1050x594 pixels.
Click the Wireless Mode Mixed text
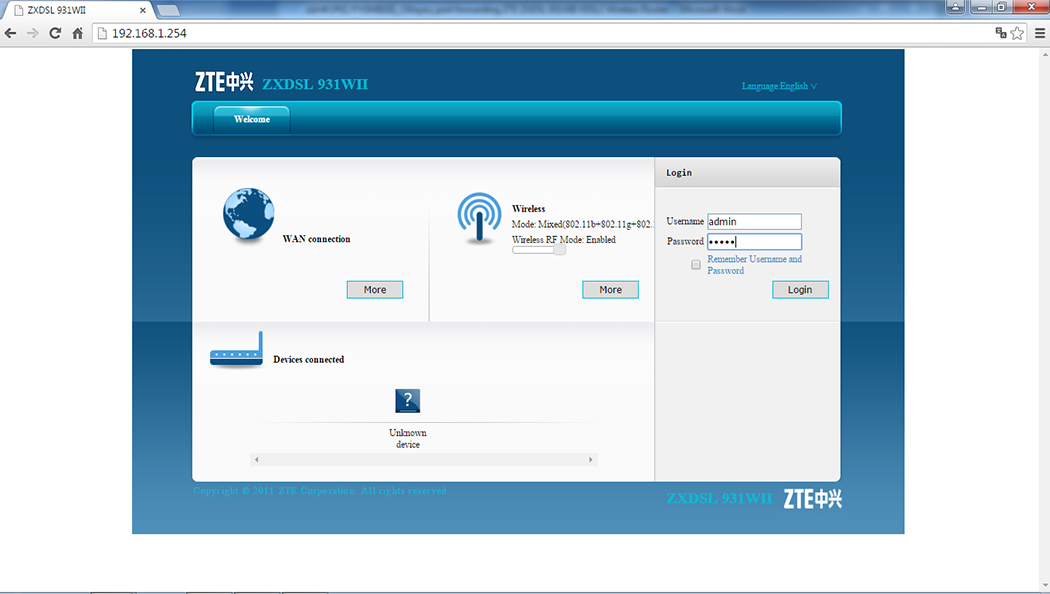coord(583,224)
